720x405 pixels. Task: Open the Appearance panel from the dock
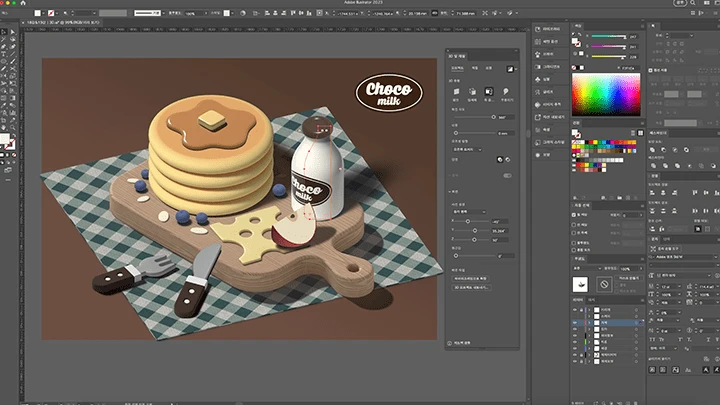(x=549, y=155)
